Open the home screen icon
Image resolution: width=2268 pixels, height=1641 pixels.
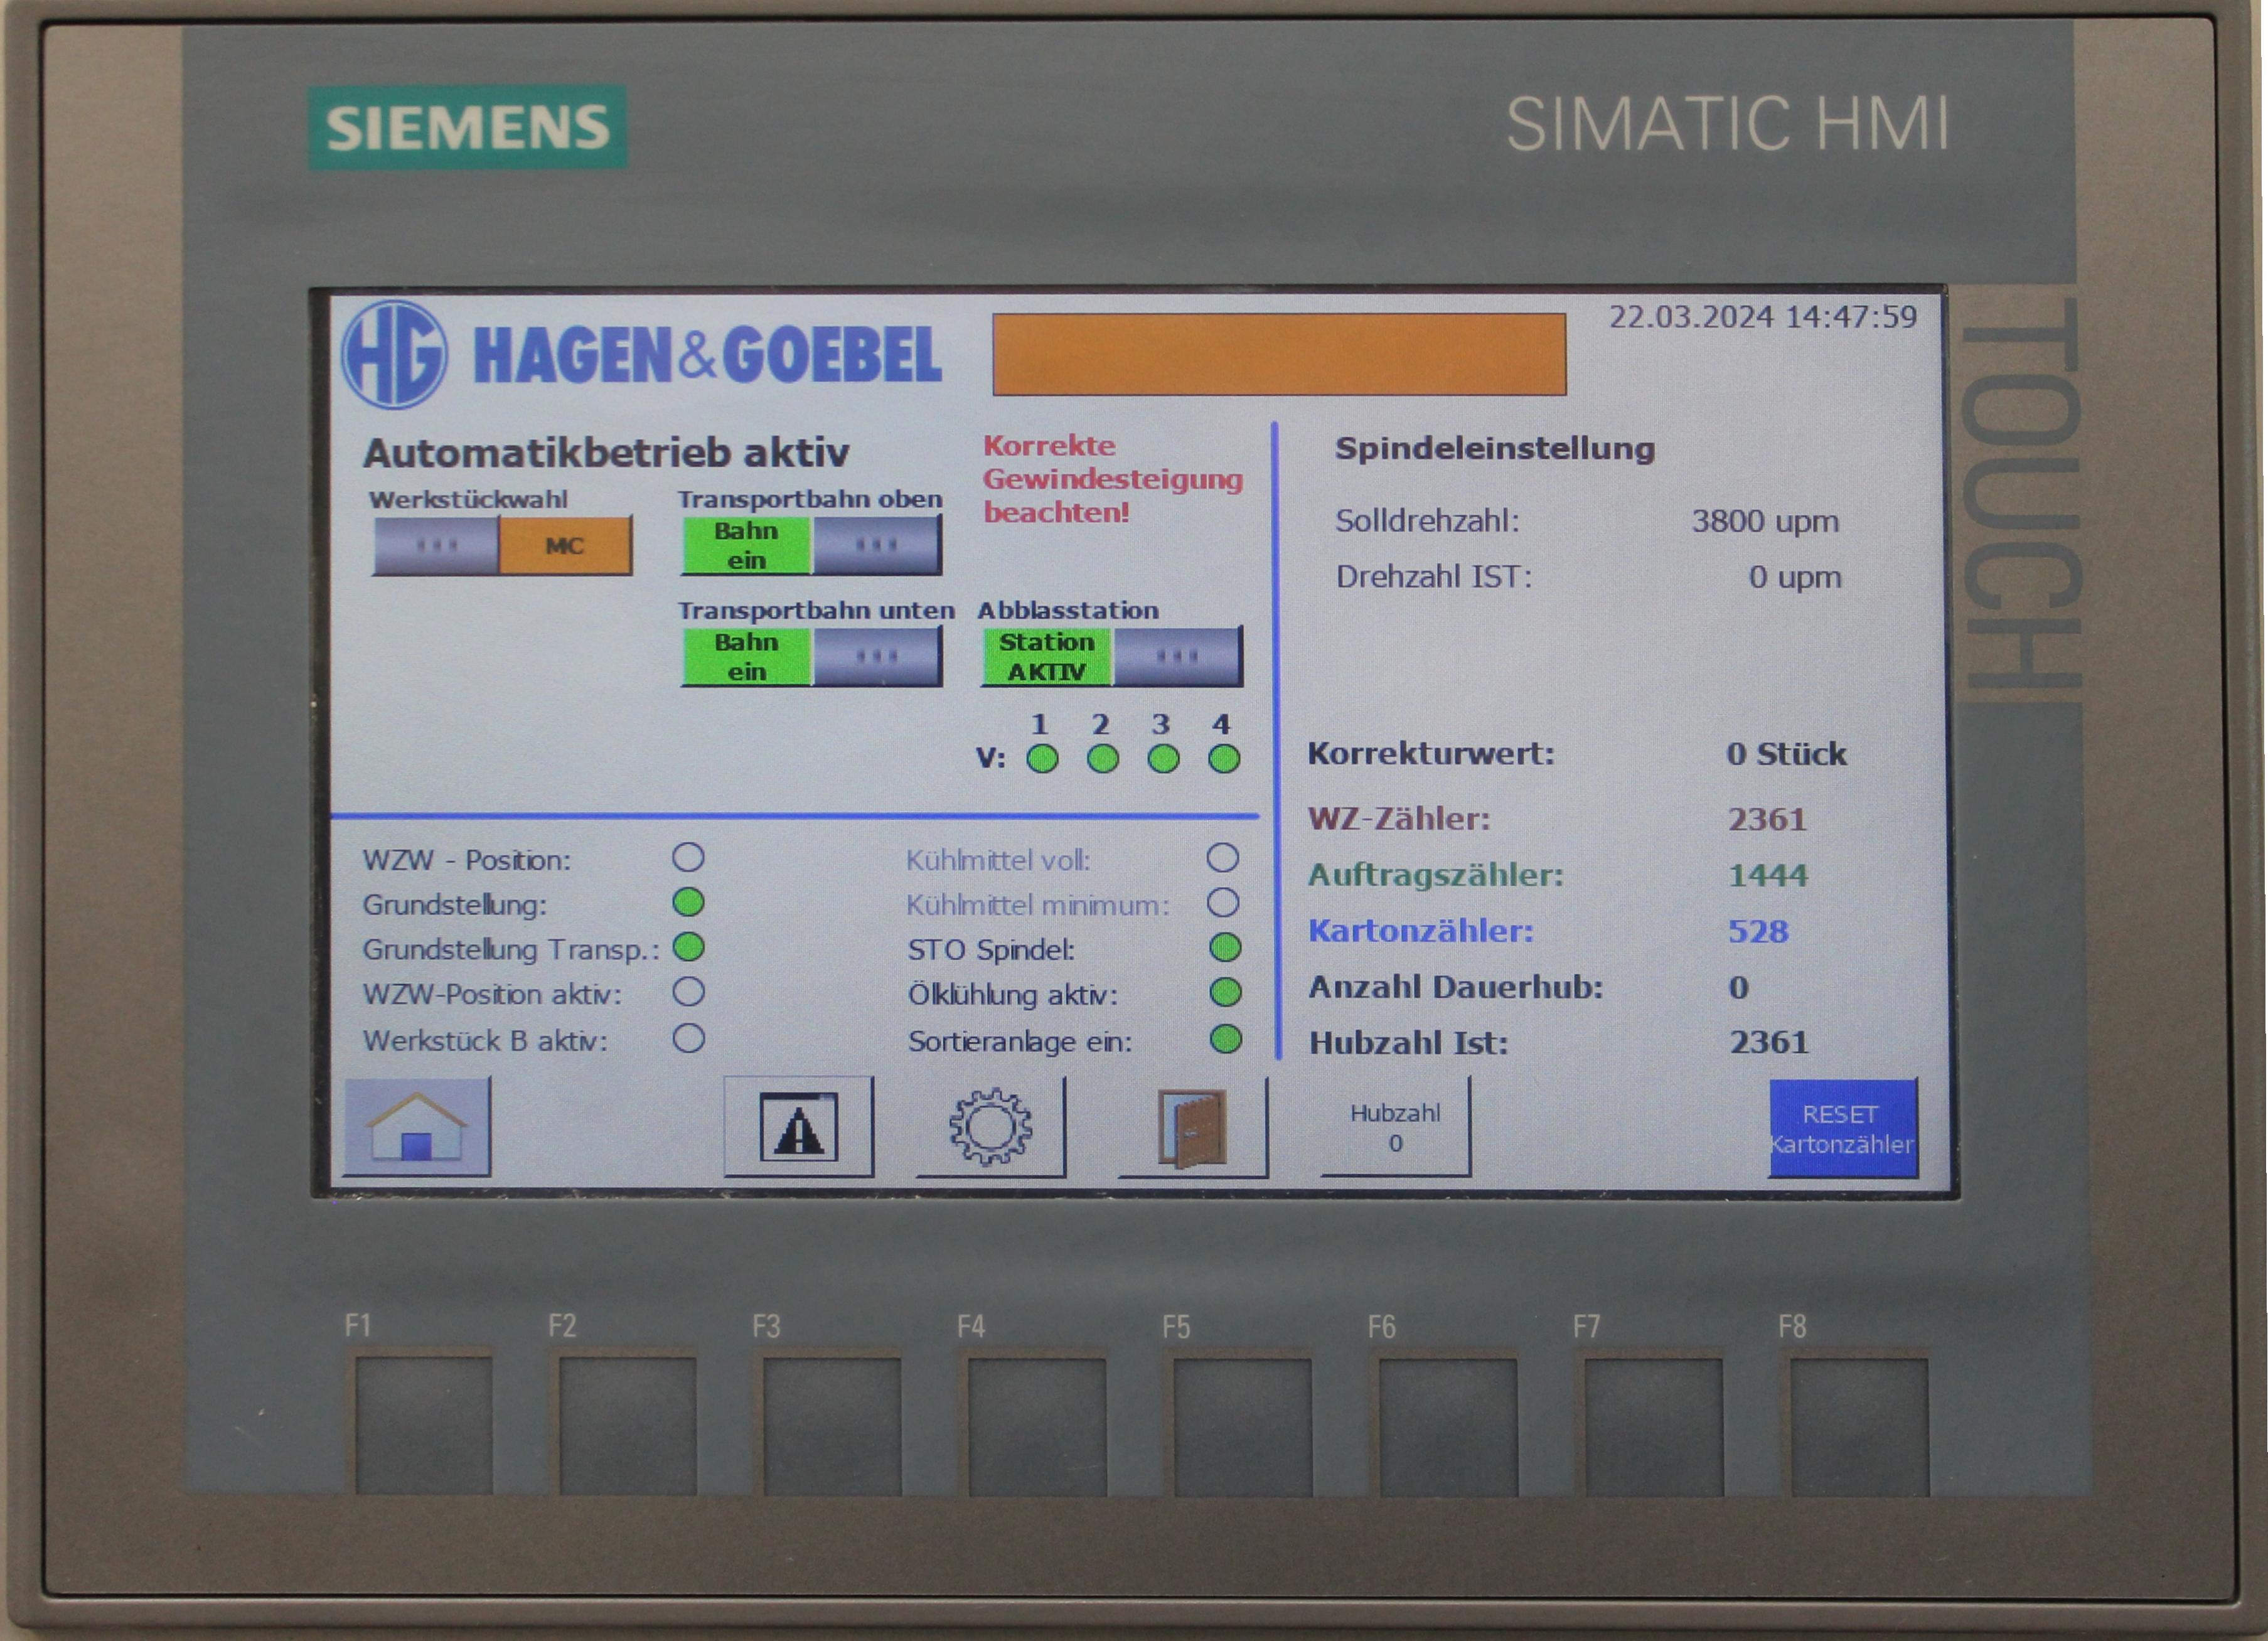click(x=417, y=1126)
